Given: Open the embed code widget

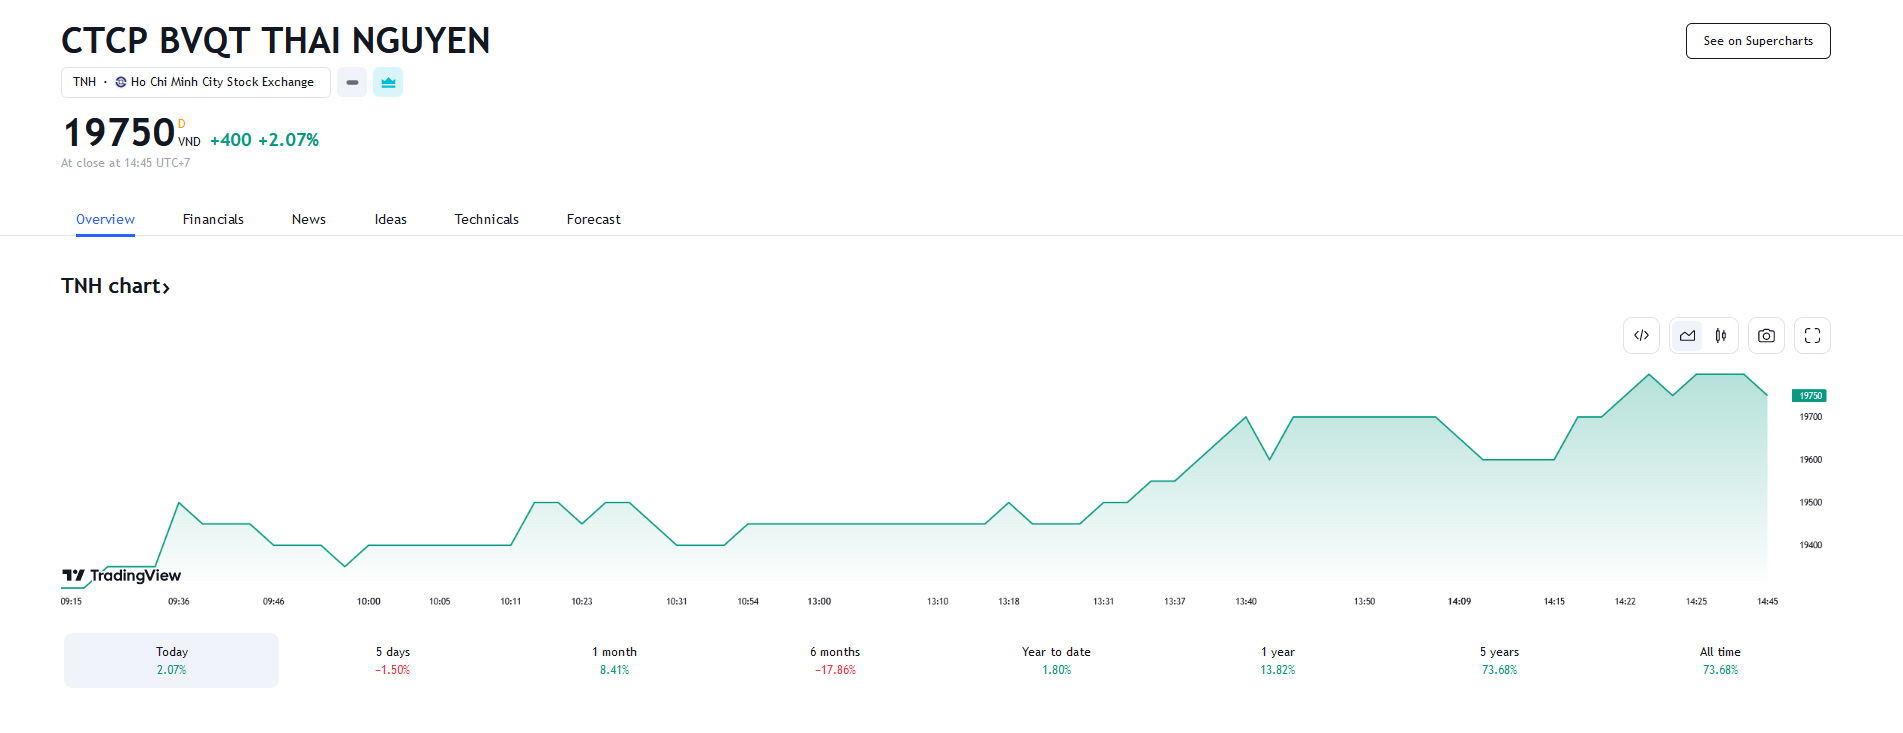Looking at the screenshot, I should [1641, 336].
